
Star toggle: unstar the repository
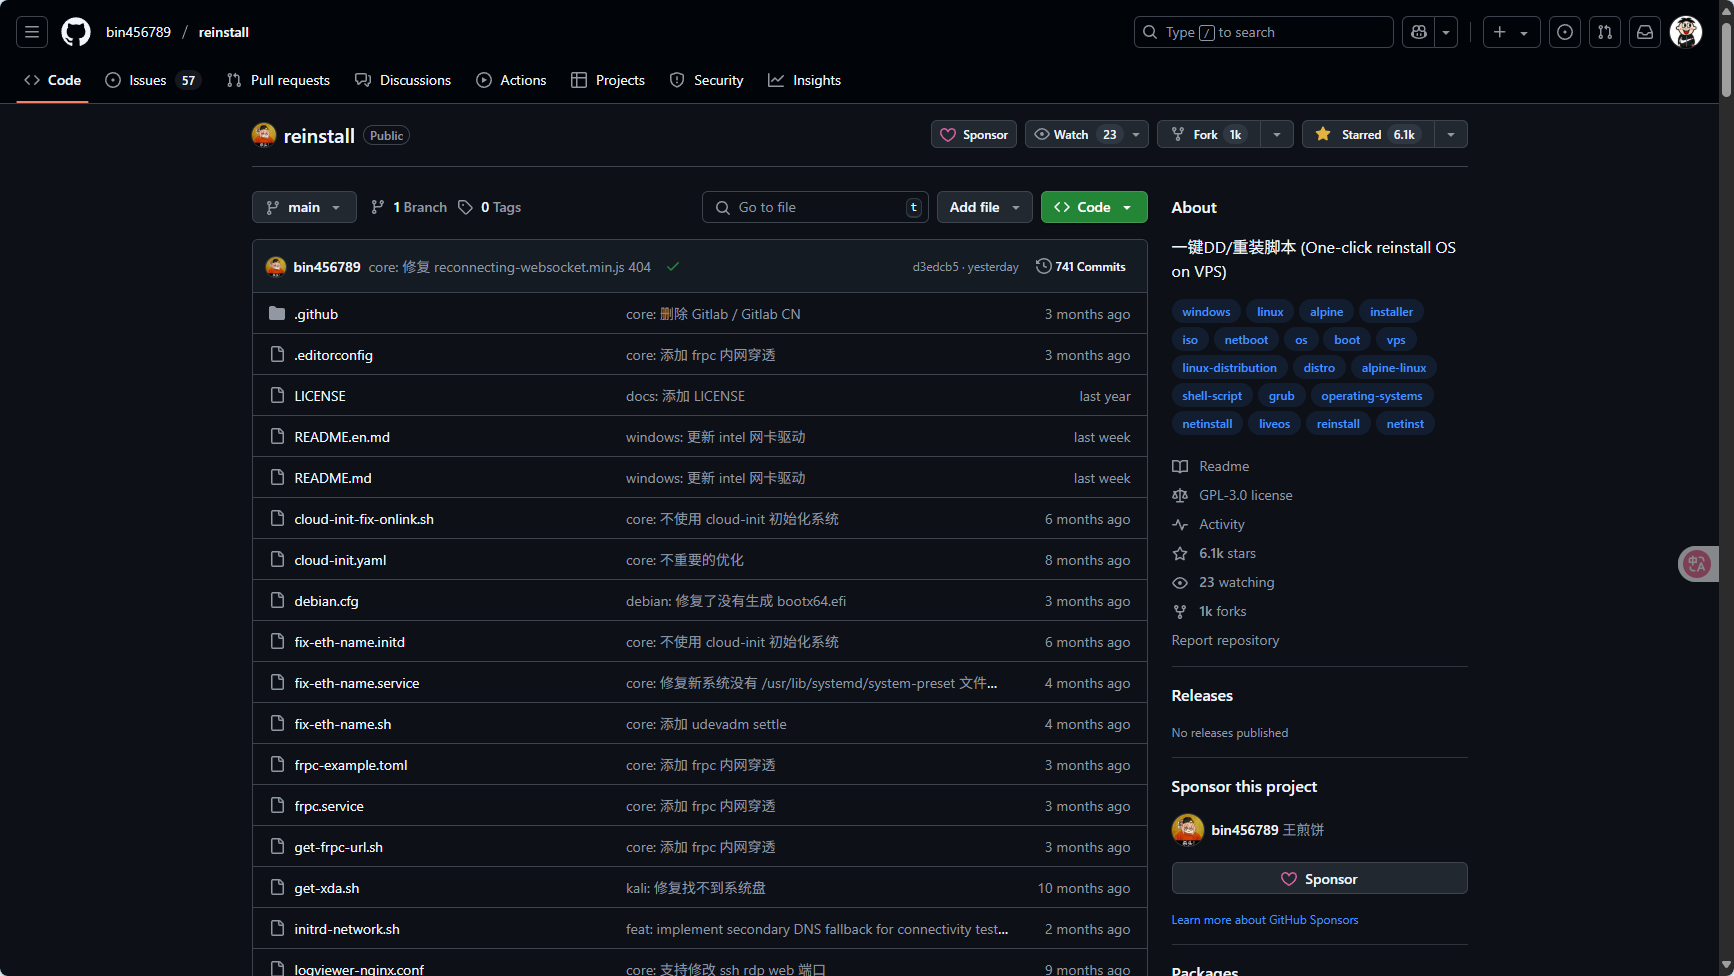pos(1369,134)
